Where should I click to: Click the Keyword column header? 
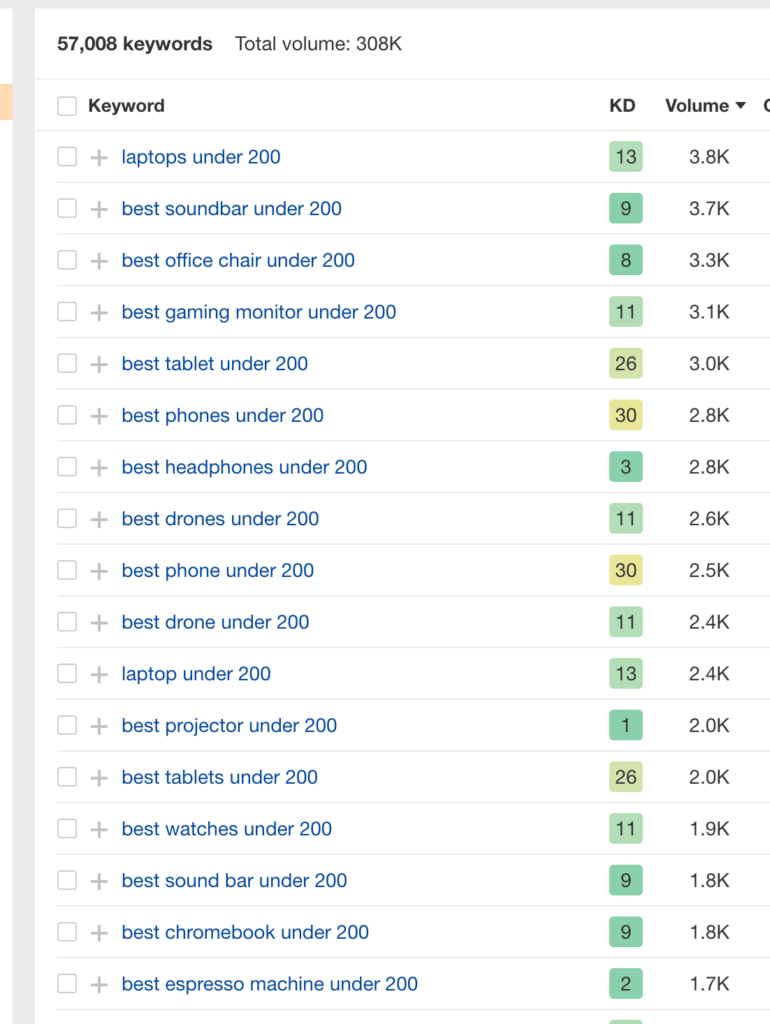pos(126,106)
